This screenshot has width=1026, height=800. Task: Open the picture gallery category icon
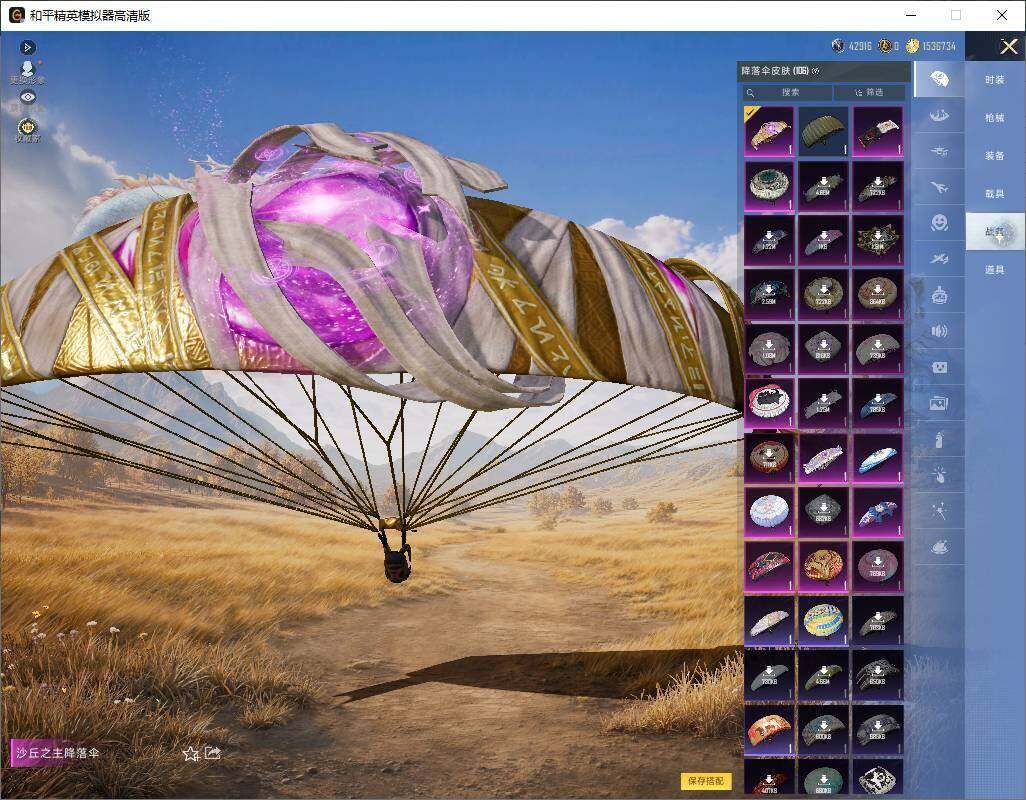pyautogui.click(x=939, y=404)
